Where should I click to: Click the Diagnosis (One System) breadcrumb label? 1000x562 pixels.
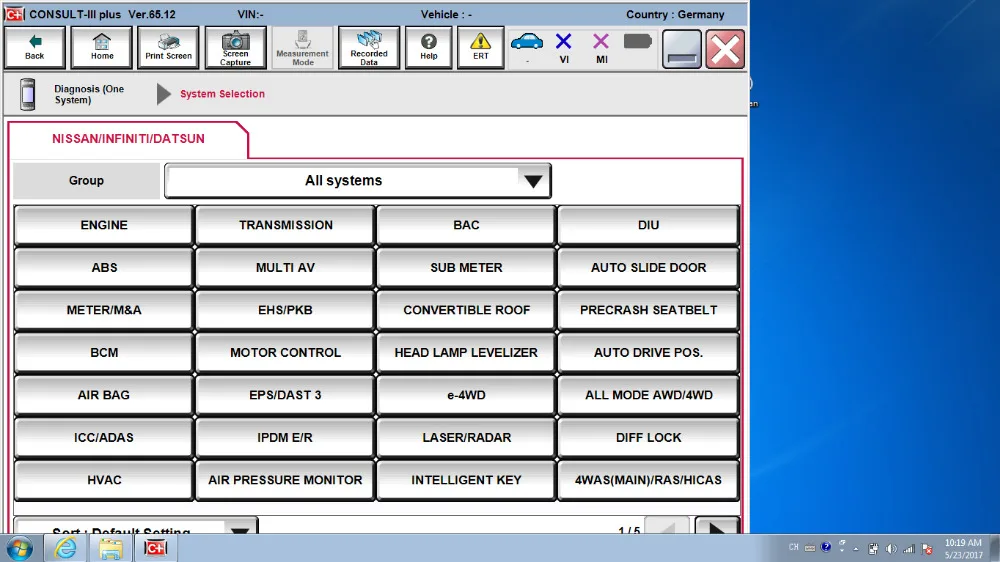point(89,94)
